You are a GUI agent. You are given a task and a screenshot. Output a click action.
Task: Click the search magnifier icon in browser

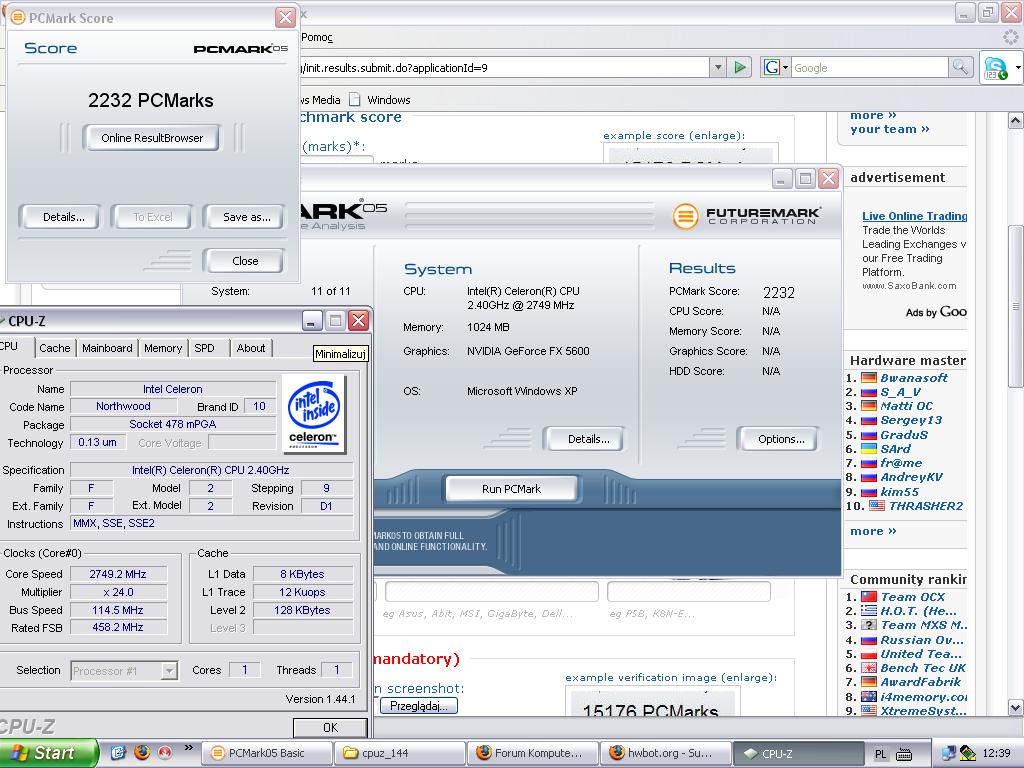961,67
